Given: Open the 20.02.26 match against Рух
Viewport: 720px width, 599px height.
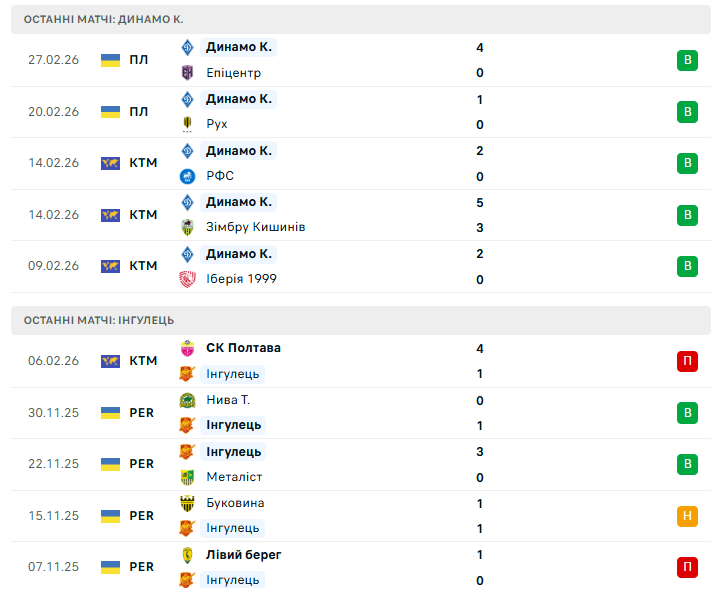Looking at the screenshot, I should point(360,112).
